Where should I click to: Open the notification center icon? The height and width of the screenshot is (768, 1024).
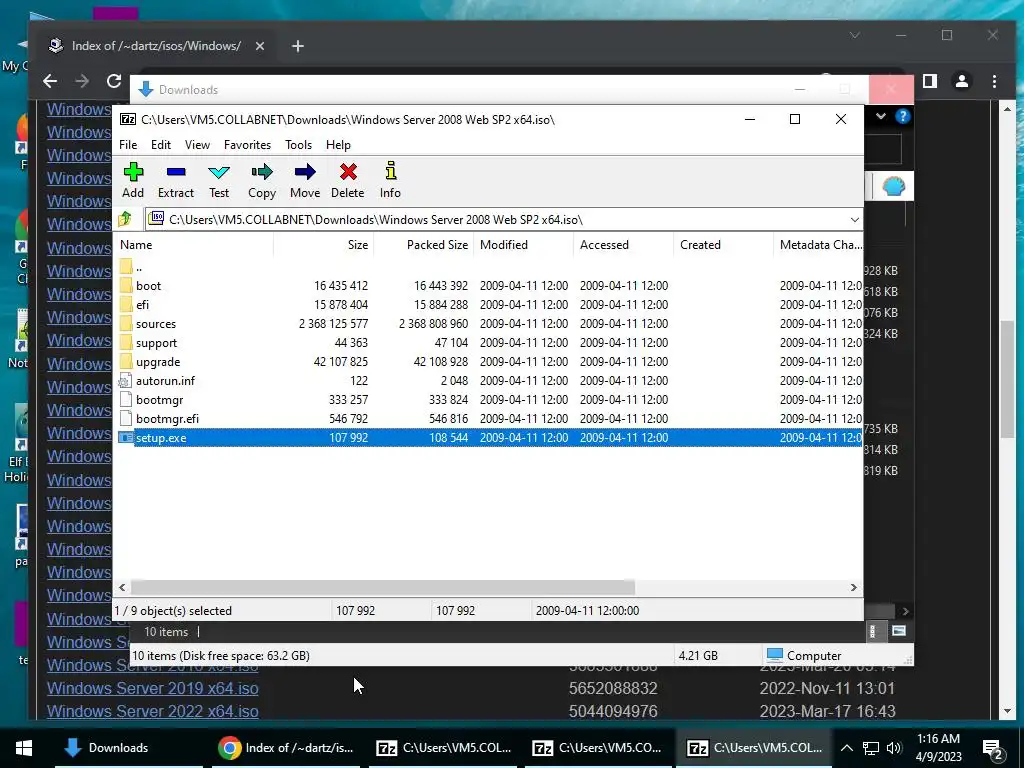pyautogui.click(x=993, y=748)
